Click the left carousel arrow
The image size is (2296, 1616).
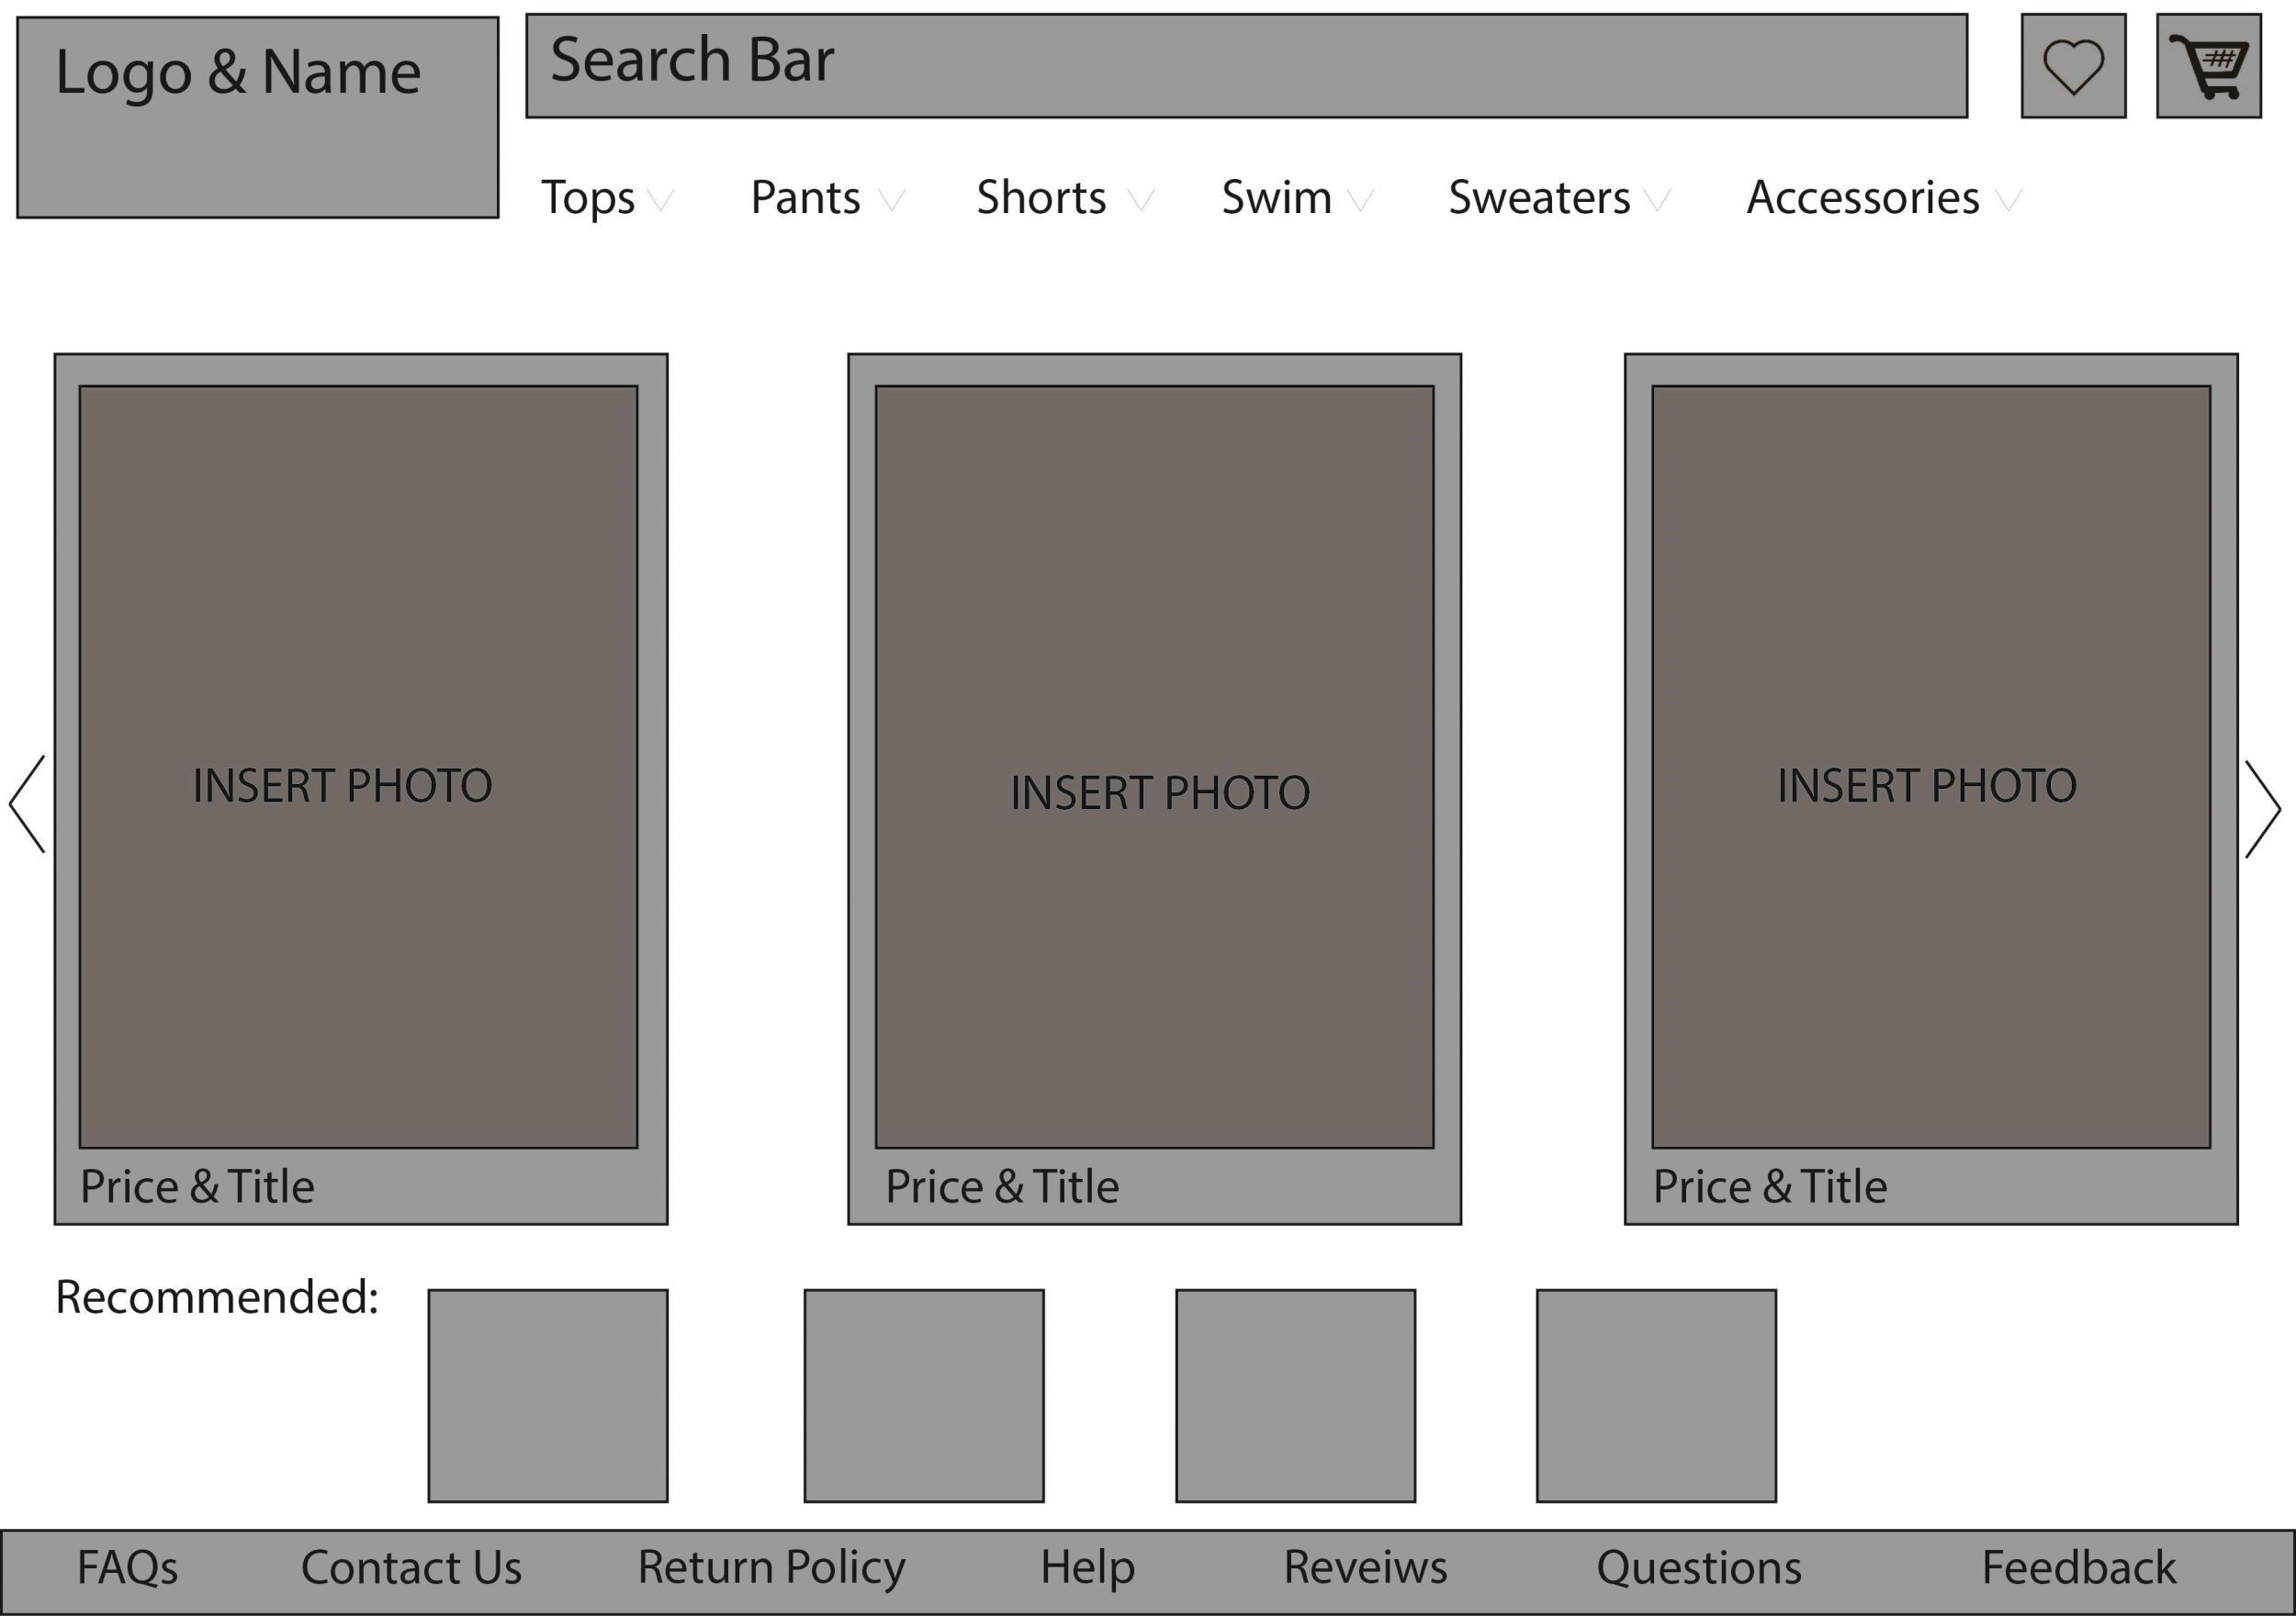27,804
